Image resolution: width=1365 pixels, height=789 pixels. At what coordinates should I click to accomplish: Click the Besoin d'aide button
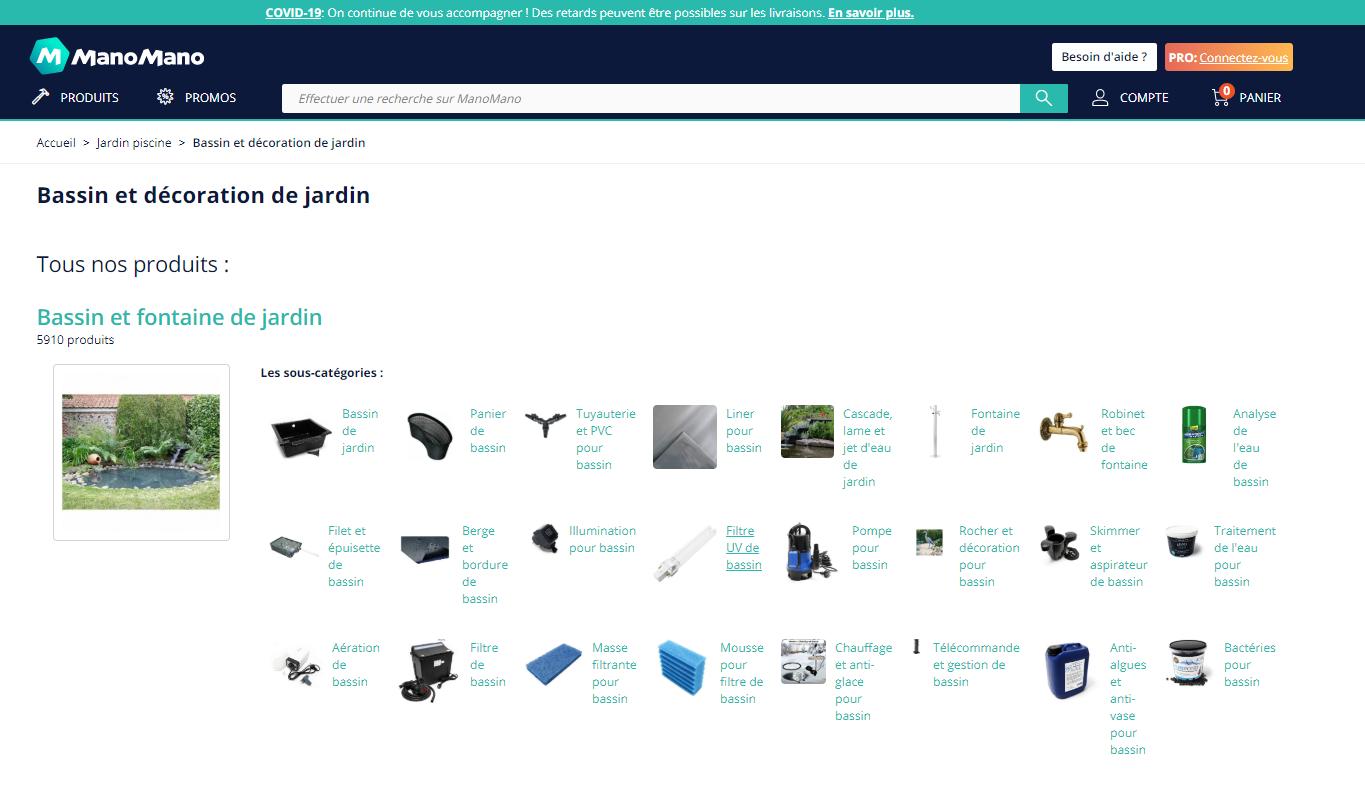click(1104, 57)
